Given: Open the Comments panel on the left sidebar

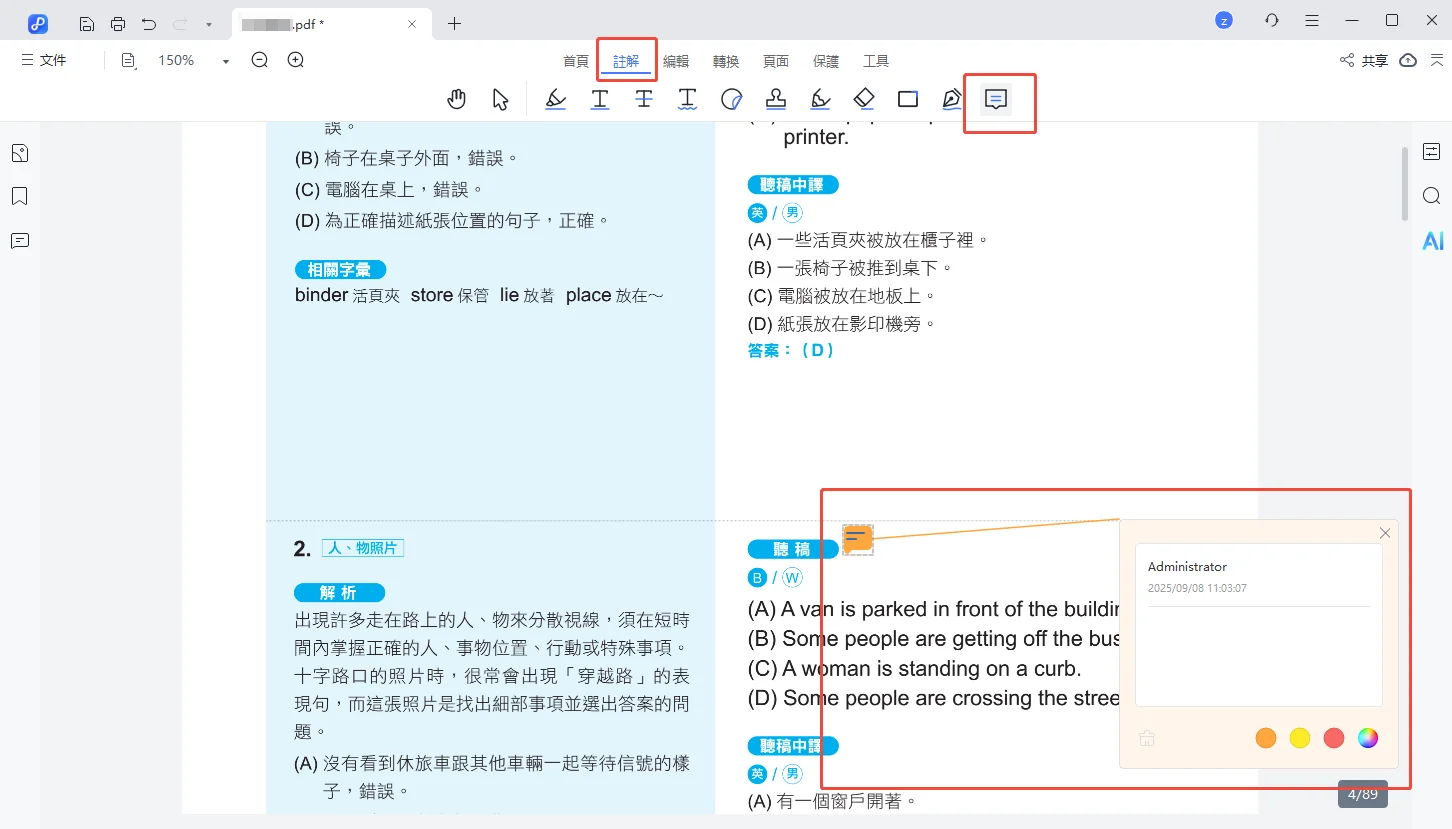Looking at the screenshot, I should (20, 240).
